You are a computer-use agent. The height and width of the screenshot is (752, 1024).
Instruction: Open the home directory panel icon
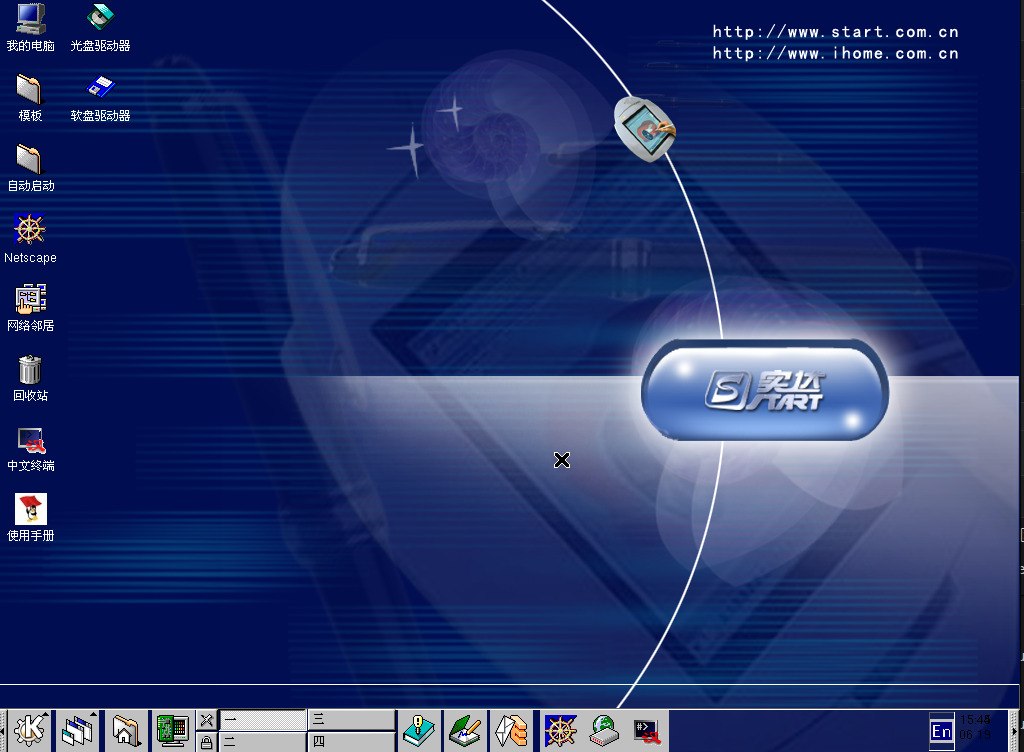(x=127, y=730)
